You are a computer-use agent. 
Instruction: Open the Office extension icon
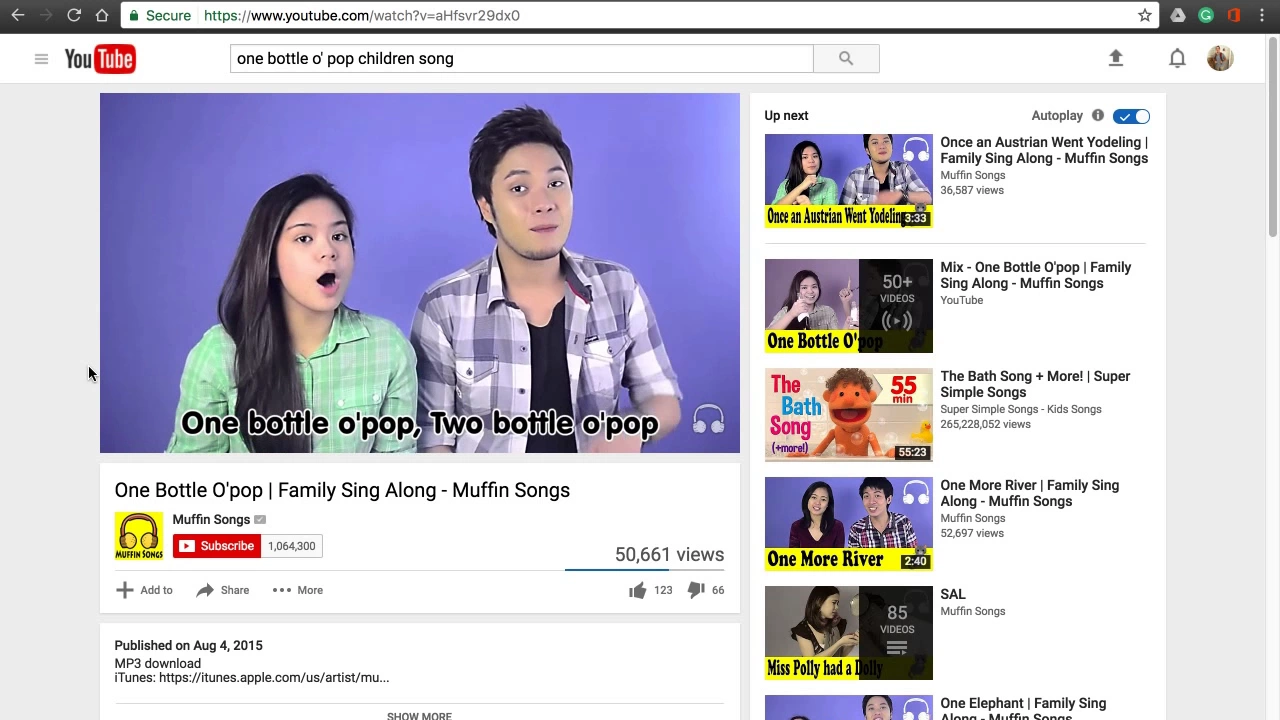pyautogui.click(x=1234, y=15)
